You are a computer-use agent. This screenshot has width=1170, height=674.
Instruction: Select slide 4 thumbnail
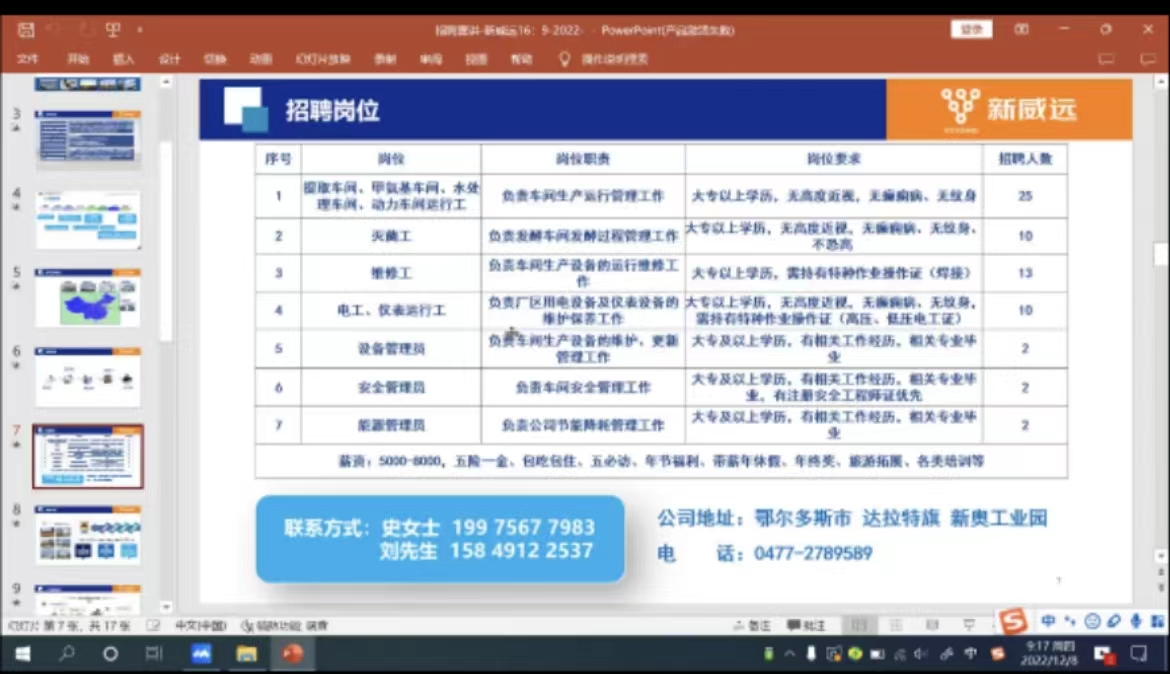point(87,219)
